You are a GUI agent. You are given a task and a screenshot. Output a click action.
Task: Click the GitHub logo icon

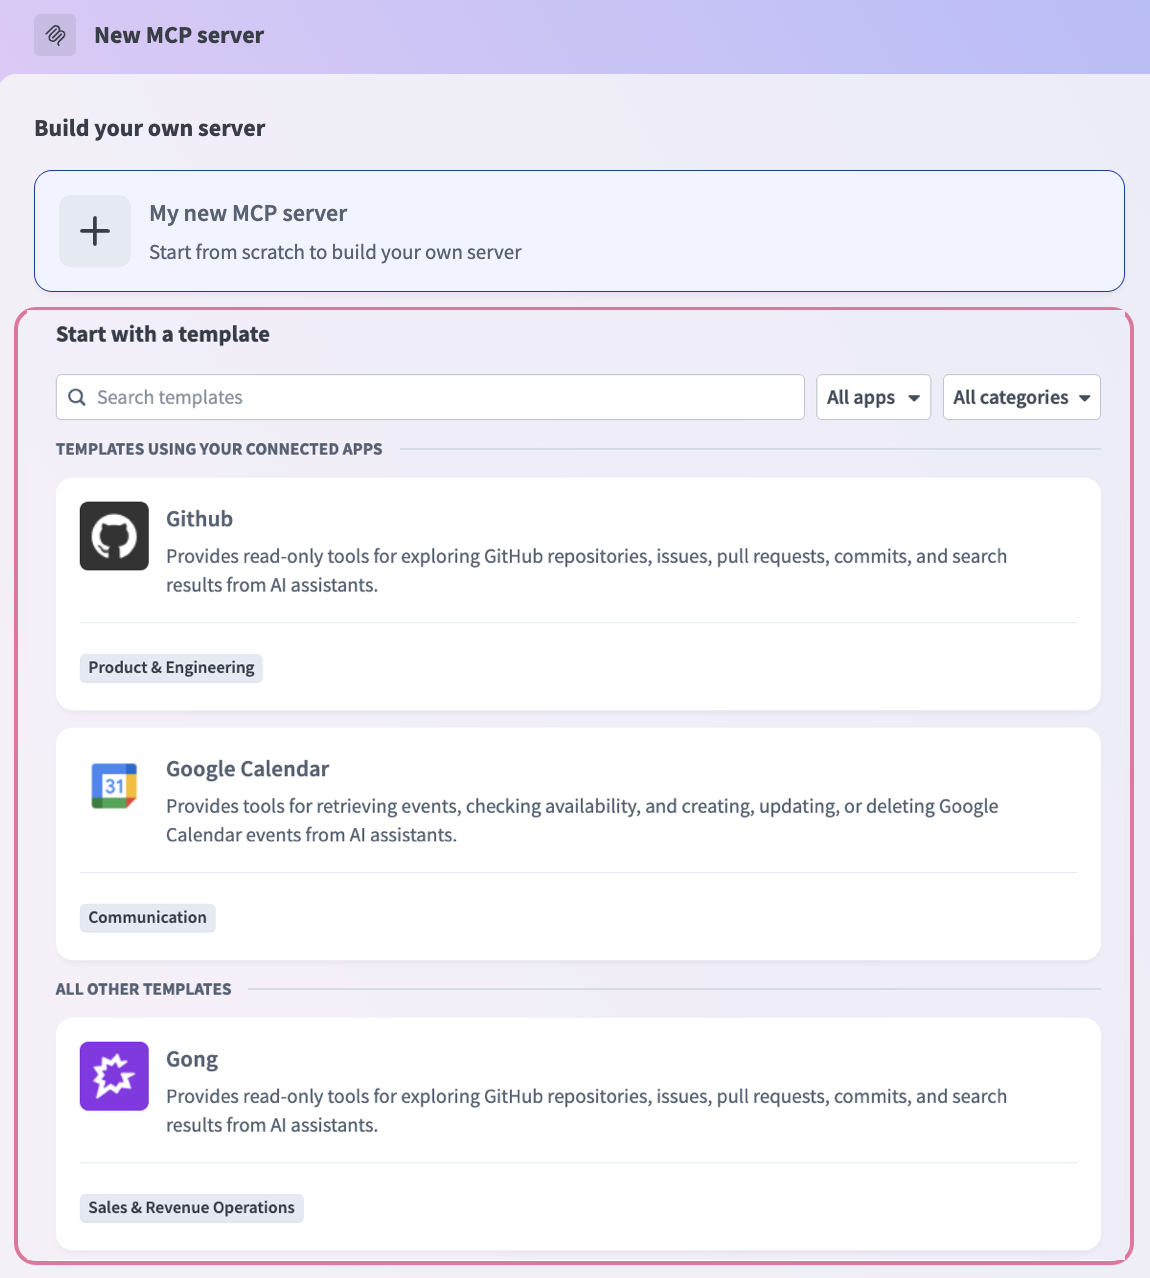pos(113,536)
